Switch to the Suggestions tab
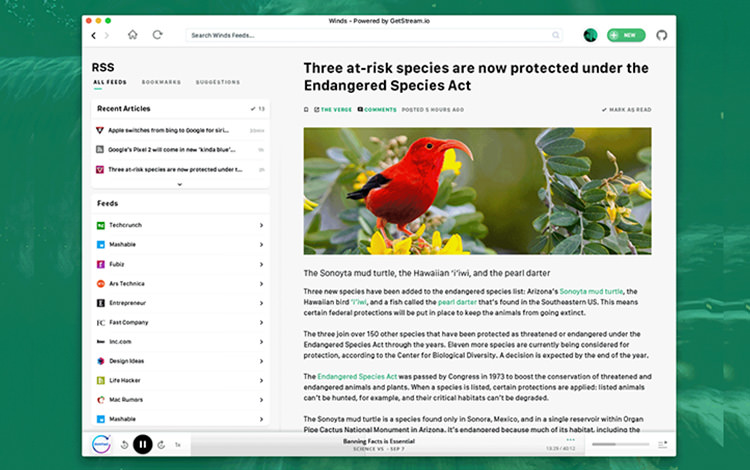 click(217, 82)
